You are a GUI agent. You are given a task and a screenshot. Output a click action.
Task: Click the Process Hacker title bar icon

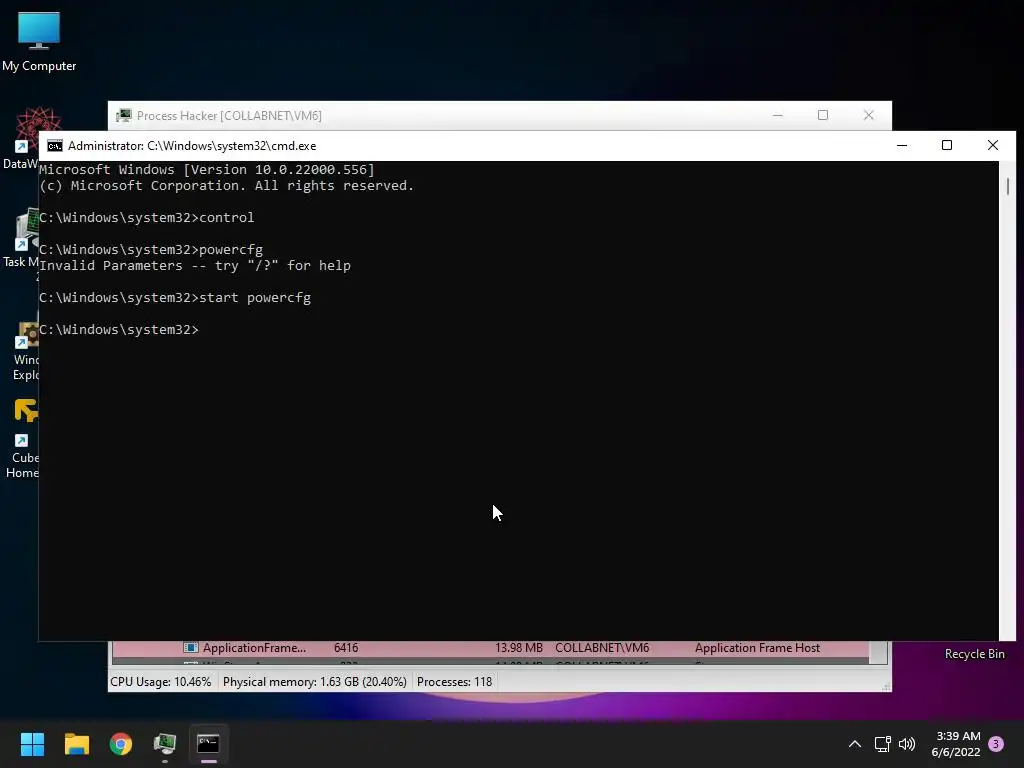coord(123,116)
